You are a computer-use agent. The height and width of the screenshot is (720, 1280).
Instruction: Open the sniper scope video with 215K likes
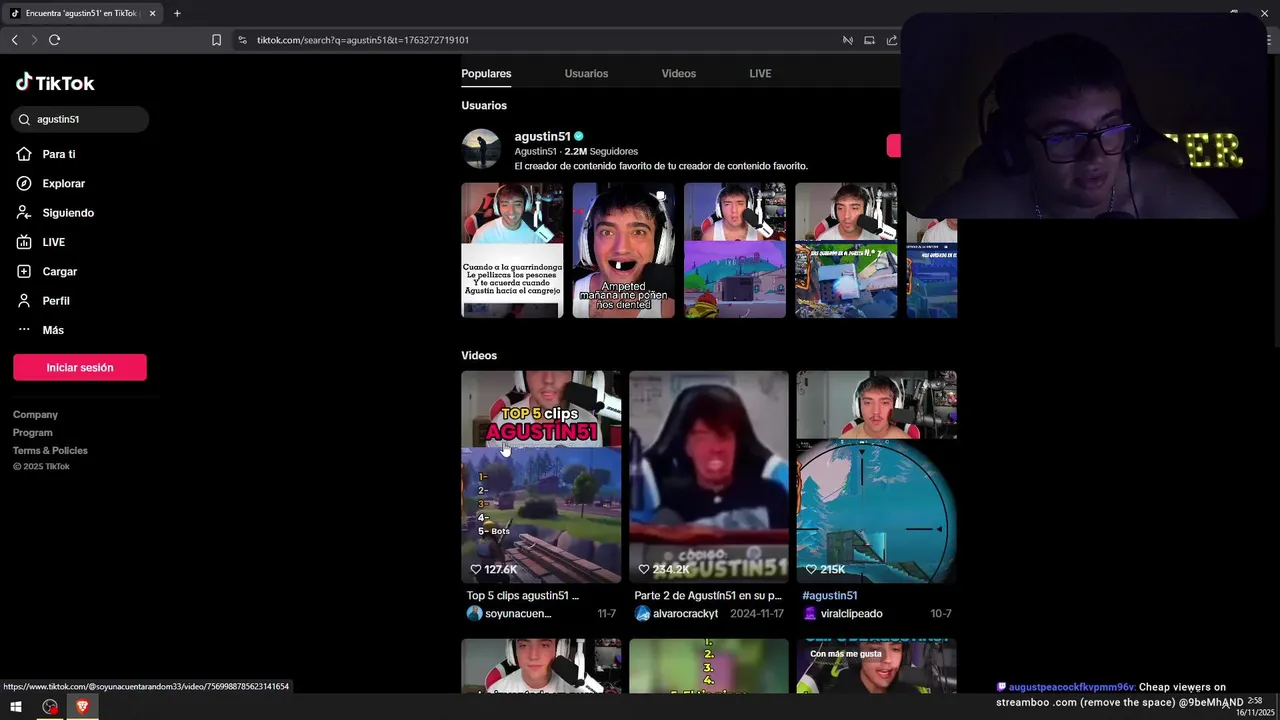tap(876, 477)
